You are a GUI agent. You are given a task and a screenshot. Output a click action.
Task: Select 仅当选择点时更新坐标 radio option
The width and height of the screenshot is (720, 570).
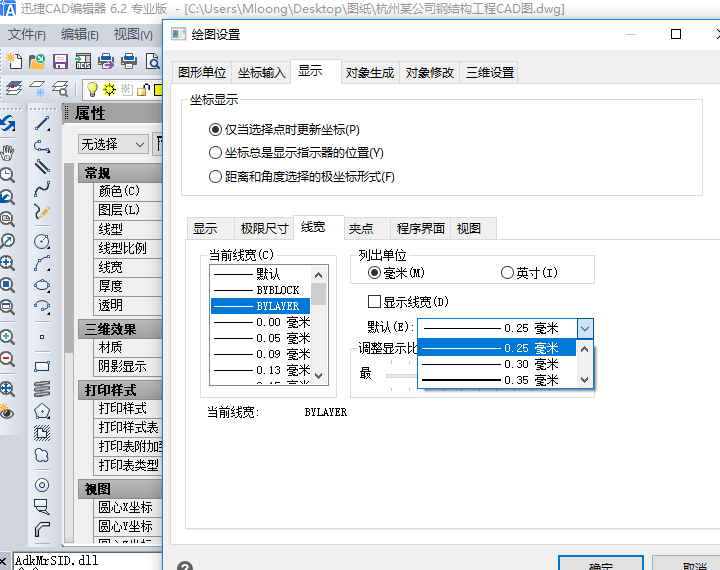(x=215, y=130)
